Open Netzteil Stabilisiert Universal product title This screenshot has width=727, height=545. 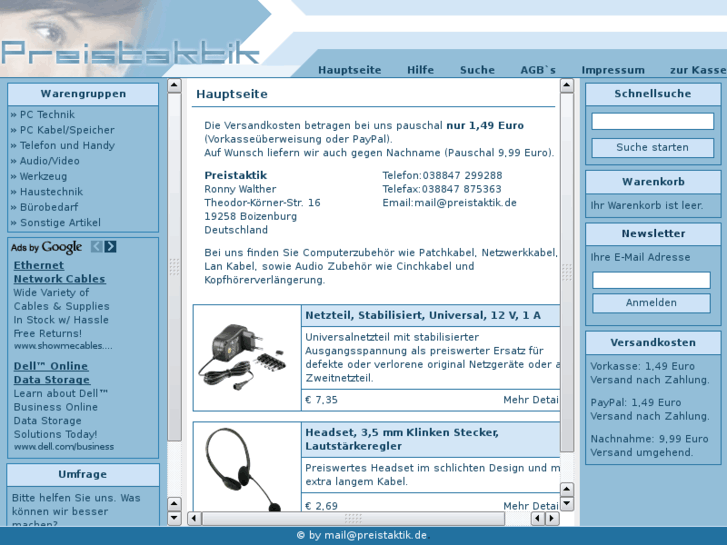(x=423, y=315)
